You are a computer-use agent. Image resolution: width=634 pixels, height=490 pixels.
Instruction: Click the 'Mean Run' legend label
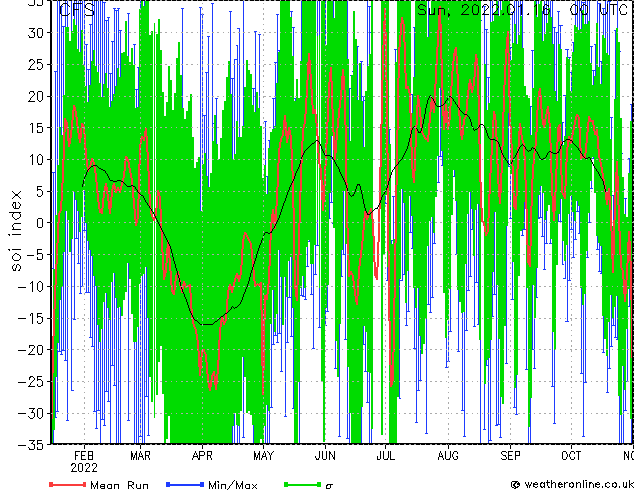click(x=120, y=485)
